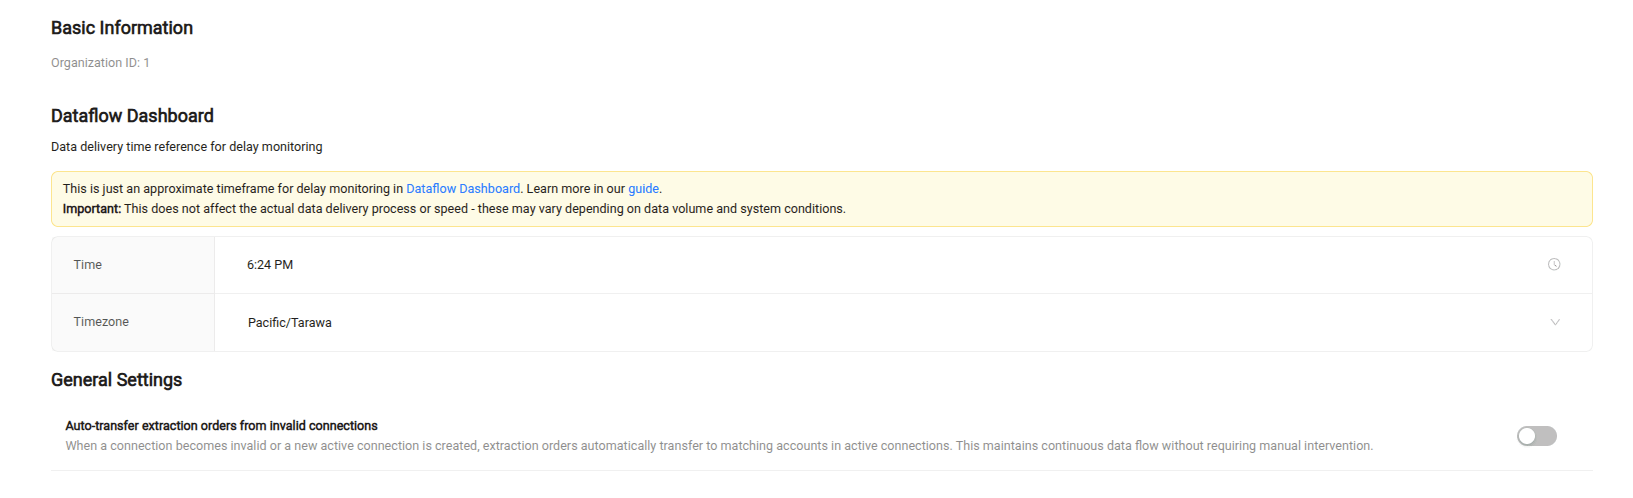Expand the Timezone chevron arrow

(1555, 322)
